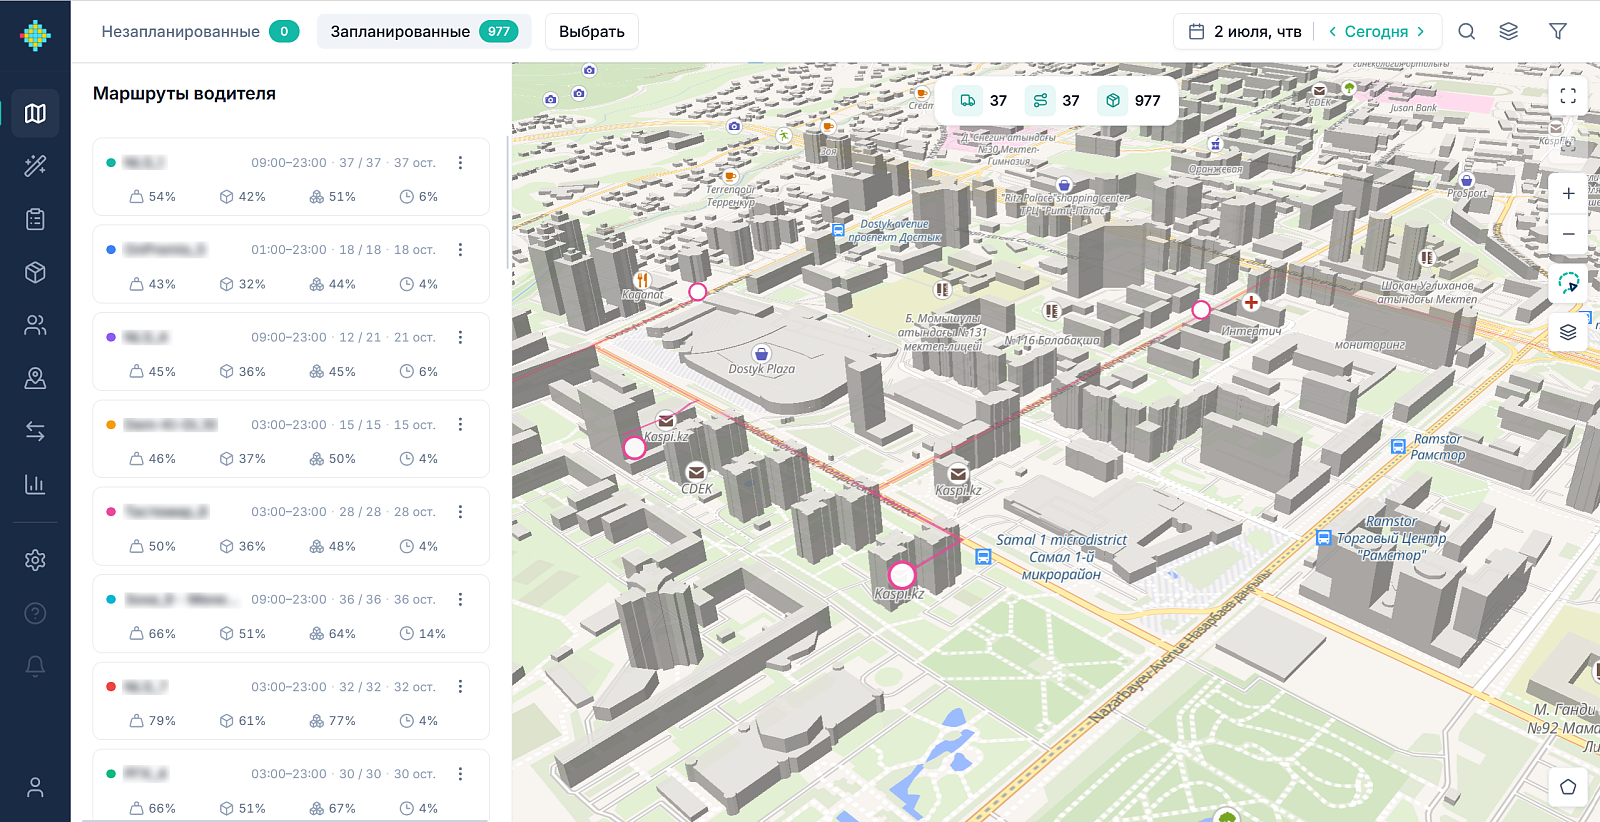Open the filter funnel icon
This screenshot has height=822, width=1600.
click(x=1557, y=31)
